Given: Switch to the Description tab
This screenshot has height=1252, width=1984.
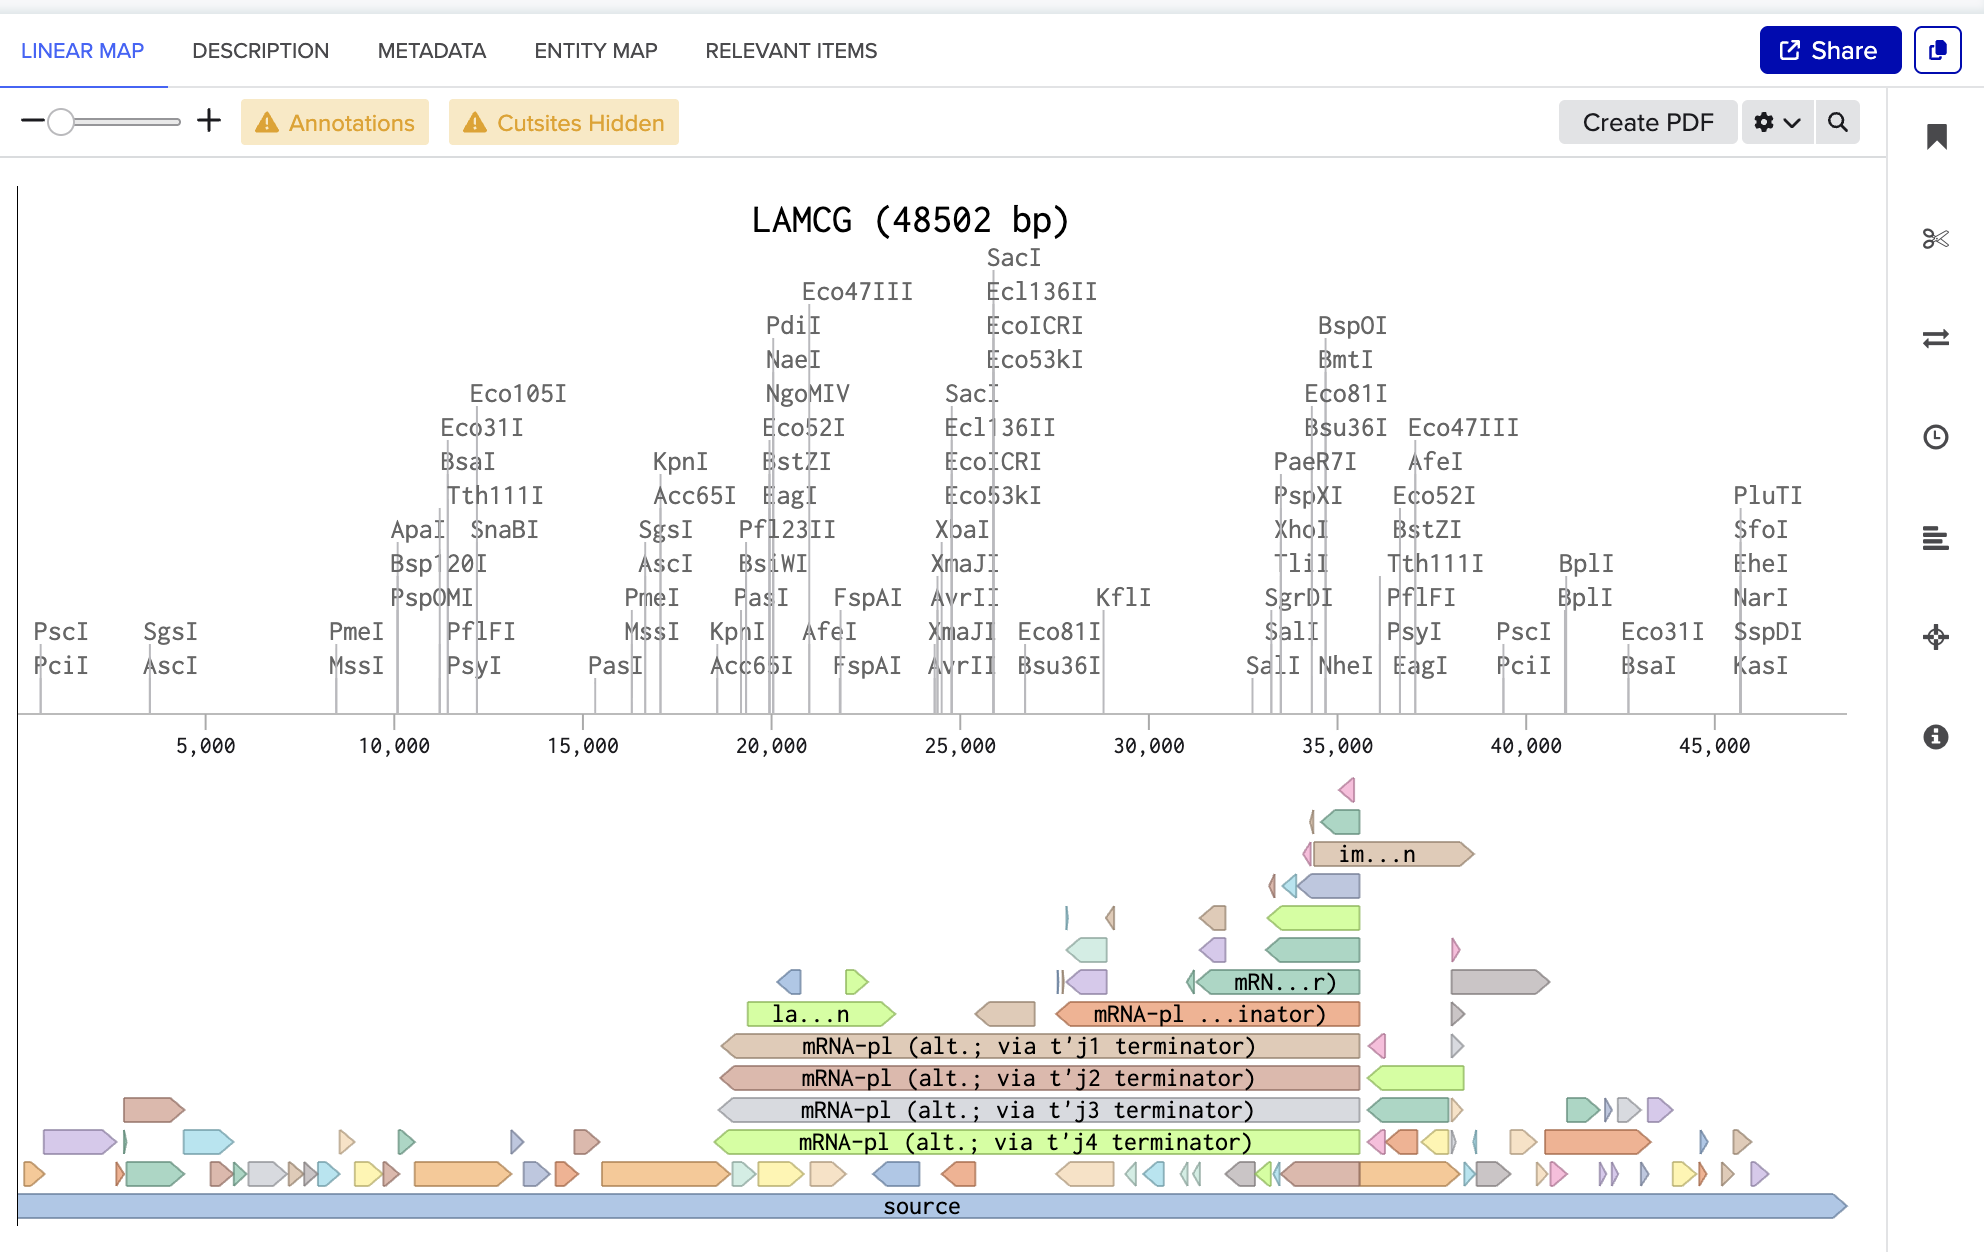Looking at the screenshot, I should [x=260, y=50].
